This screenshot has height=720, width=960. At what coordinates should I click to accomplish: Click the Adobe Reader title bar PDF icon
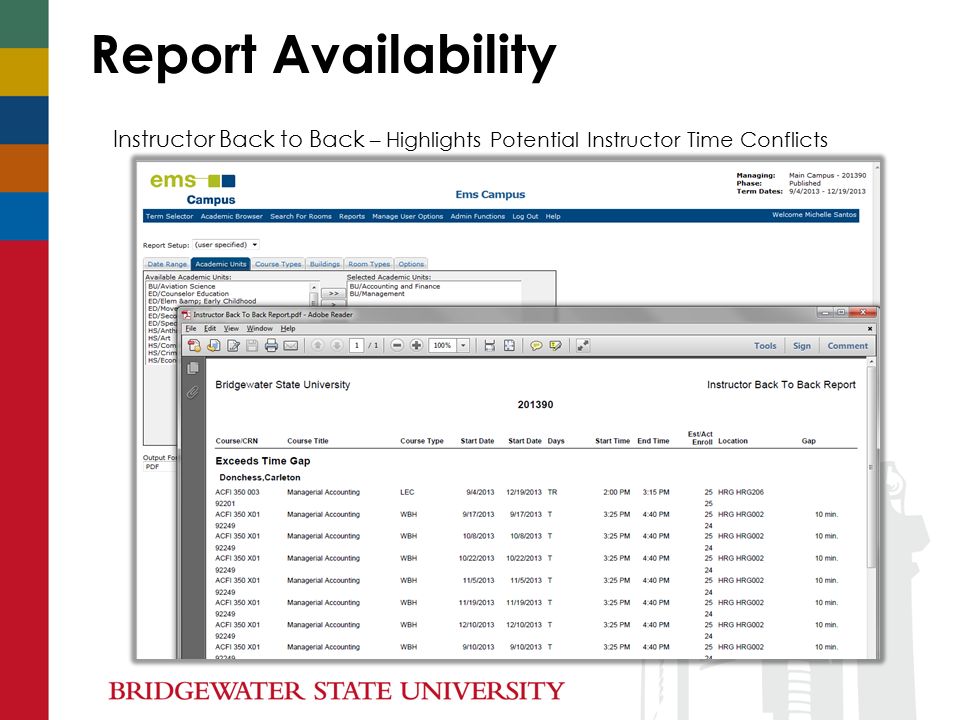[x=186, y=315]
